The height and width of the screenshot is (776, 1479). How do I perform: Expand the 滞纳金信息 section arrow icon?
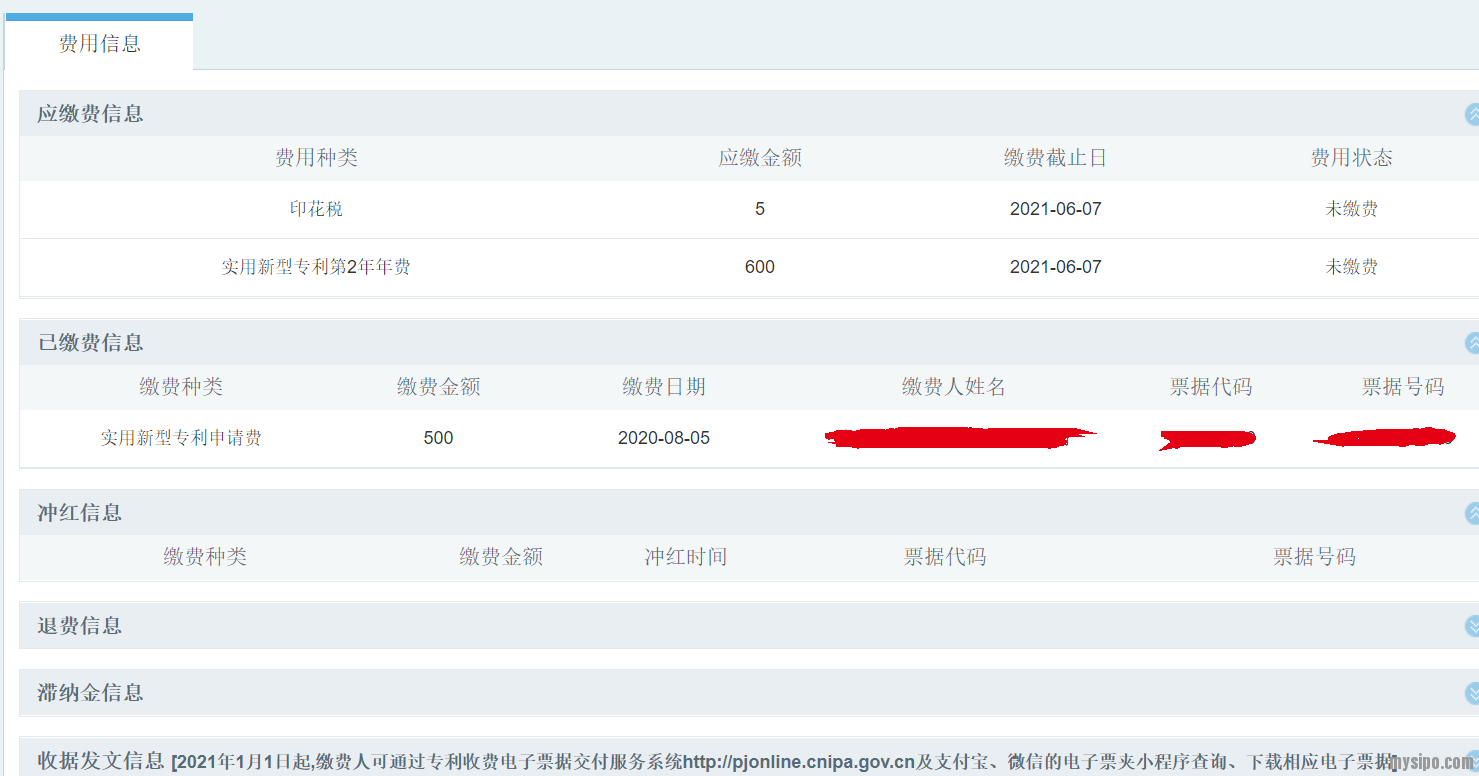click(x=1472, y=693)
